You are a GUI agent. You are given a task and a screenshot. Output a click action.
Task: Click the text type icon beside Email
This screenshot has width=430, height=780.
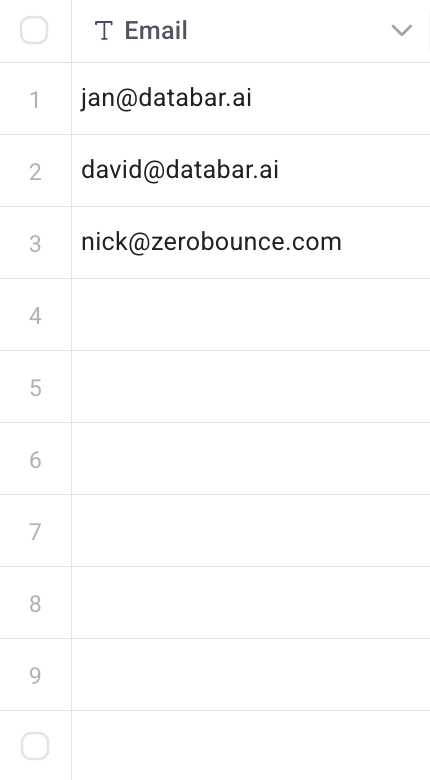[x=104, y=30]
